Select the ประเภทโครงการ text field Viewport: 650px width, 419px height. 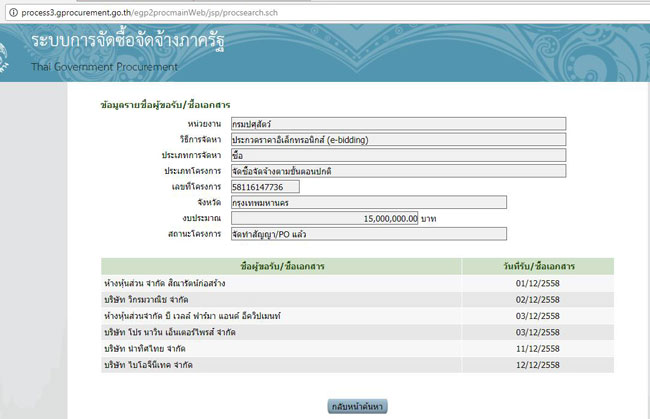(x=397, y=171)
